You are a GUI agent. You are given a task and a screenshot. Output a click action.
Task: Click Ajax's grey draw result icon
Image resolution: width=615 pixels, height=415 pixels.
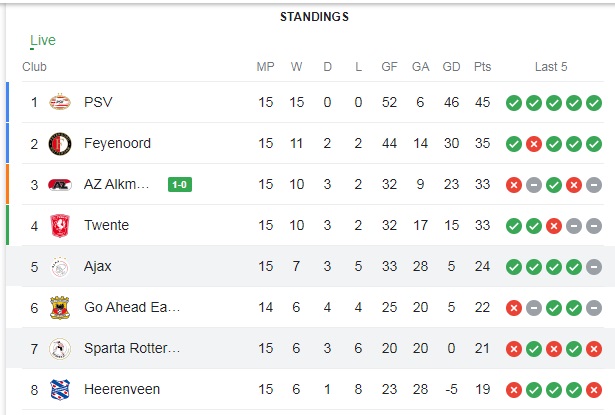[x=594, y=267]
